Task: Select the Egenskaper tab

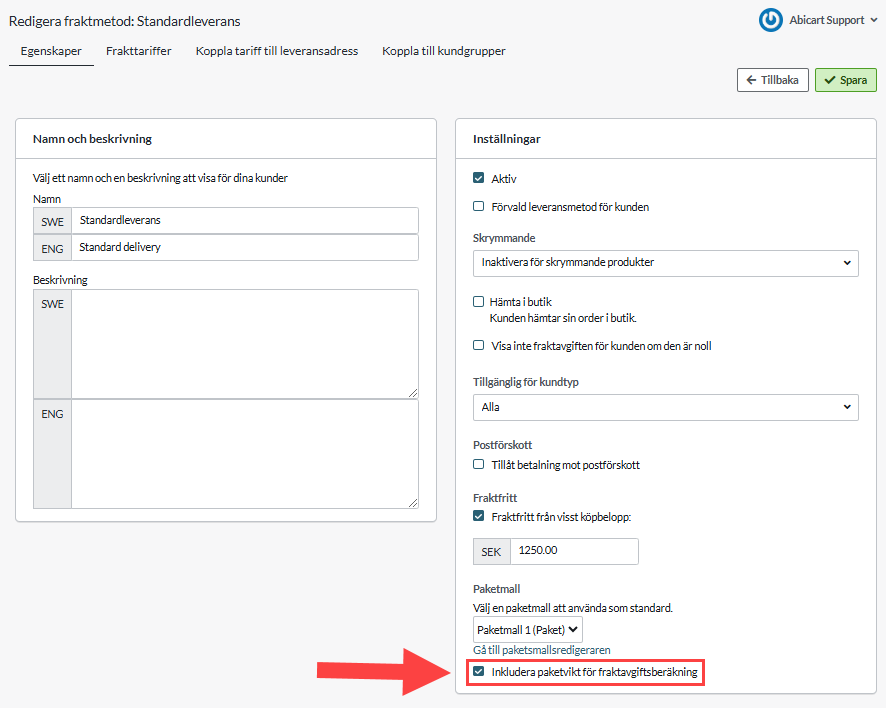Action: pyautogui.click(x=51, y=51)
